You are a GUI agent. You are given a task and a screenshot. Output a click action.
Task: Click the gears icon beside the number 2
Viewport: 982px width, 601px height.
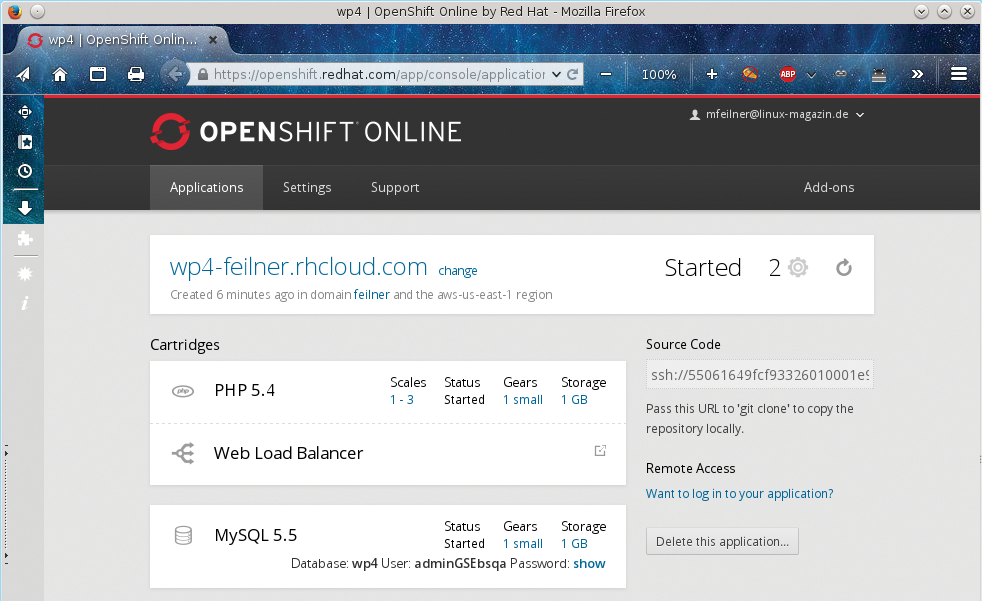pos(798,267)
